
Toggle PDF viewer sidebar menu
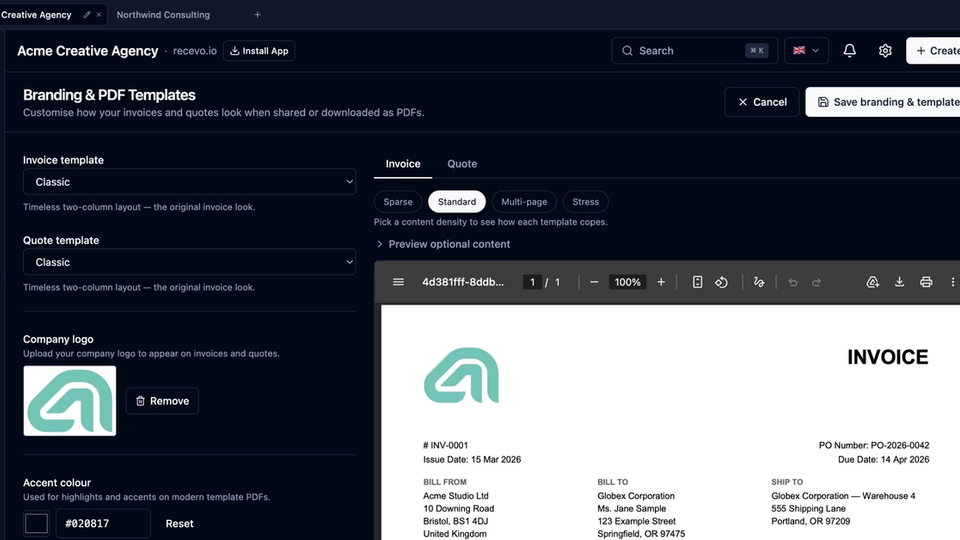click(x=398, y=282)
